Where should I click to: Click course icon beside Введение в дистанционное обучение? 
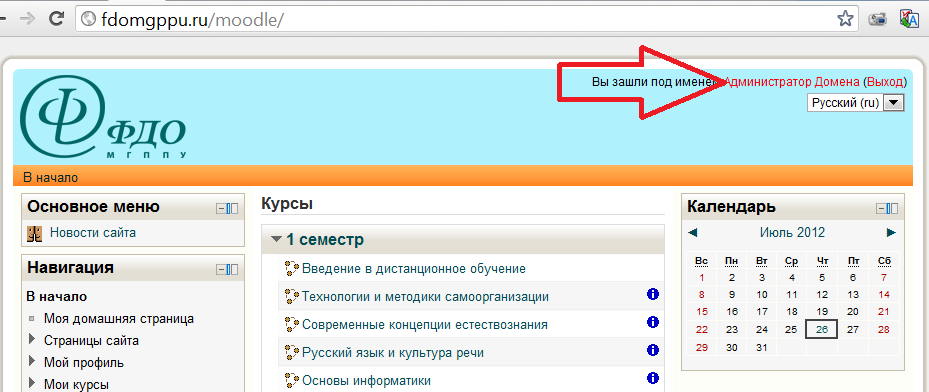(x=291, y=269)
